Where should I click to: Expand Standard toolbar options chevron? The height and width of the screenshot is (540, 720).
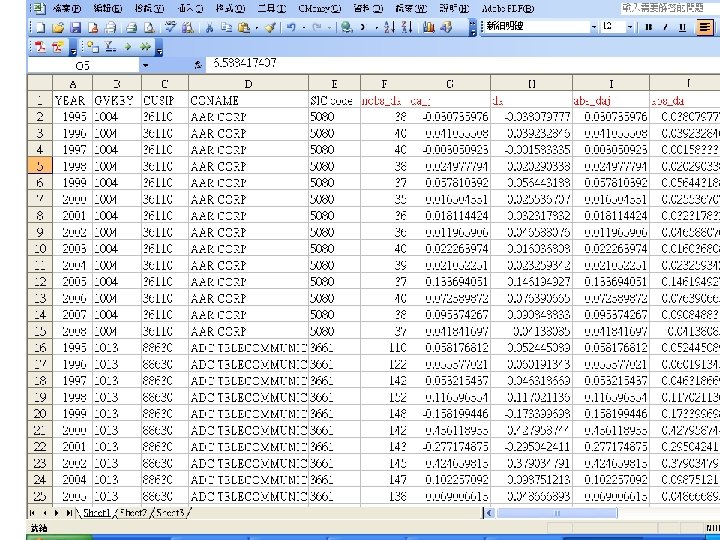point(472,28)
